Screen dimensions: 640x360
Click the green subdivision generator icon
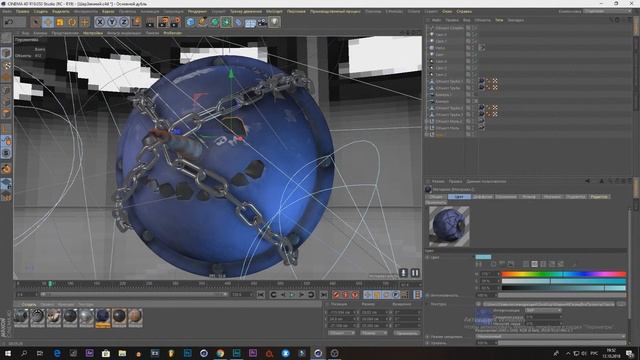coord(215,22)
